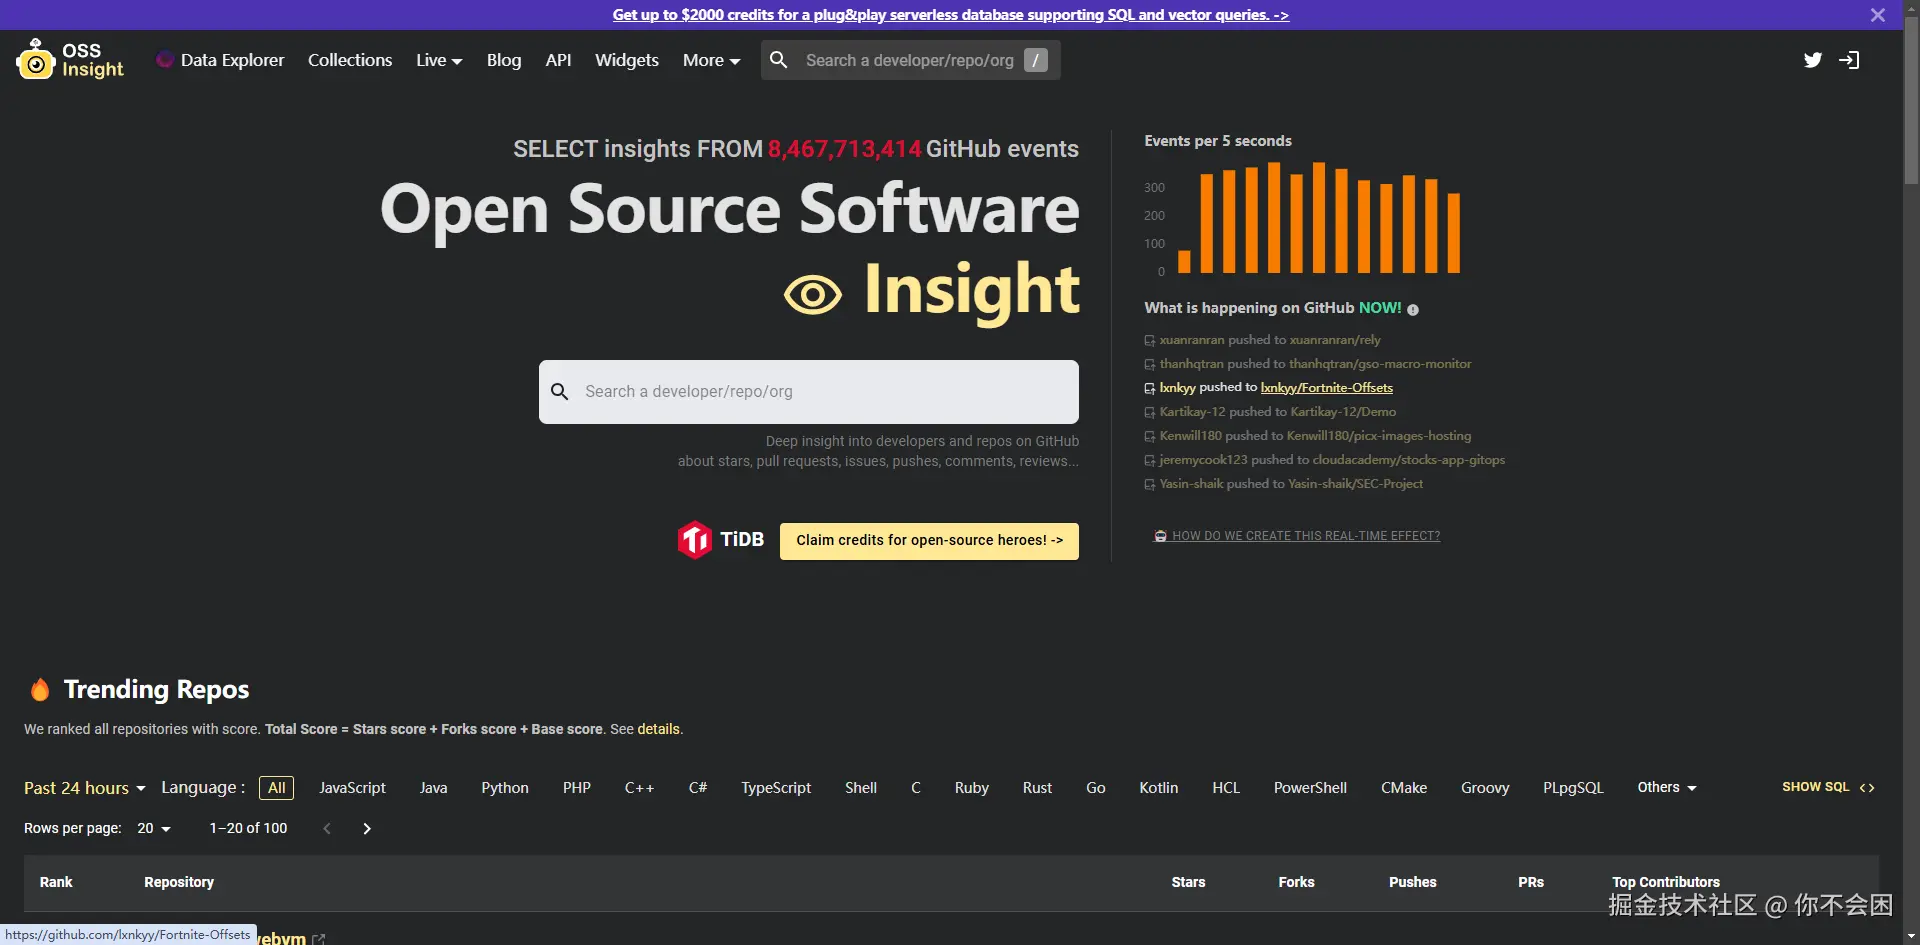The image size is (1920, 945).
Task: Select the Kotlin language filter
Action: click(1159, 788)
